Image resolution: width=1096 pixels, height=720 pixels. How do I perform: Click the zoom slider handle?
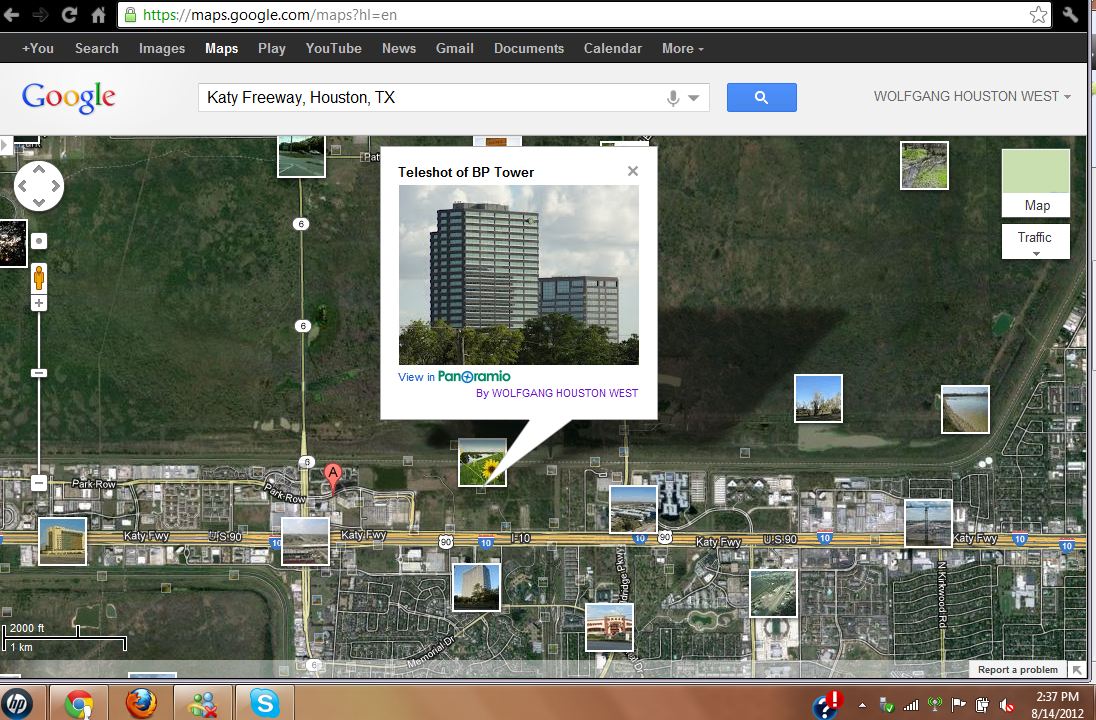click(x=39, y=373)
